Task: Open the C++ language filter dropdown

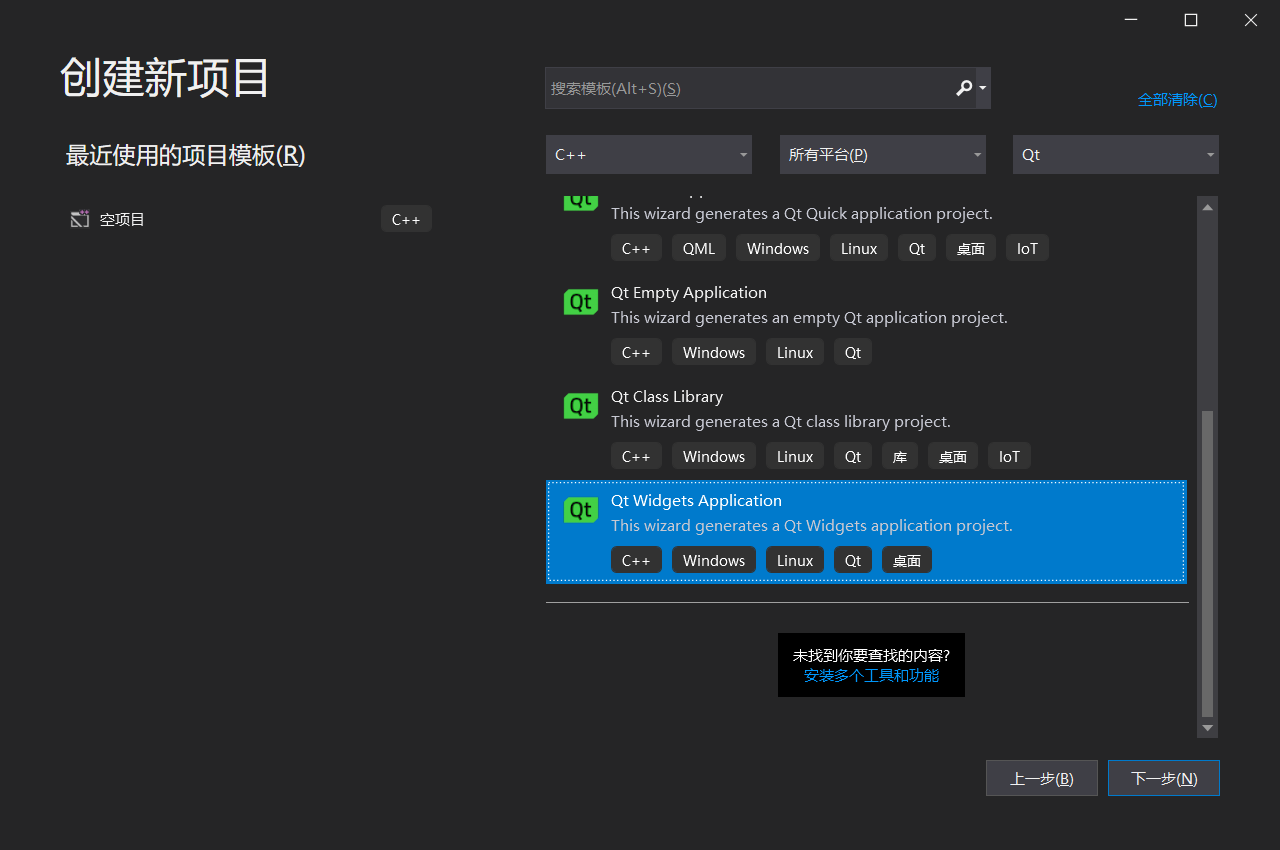Action: coord(648,154)
